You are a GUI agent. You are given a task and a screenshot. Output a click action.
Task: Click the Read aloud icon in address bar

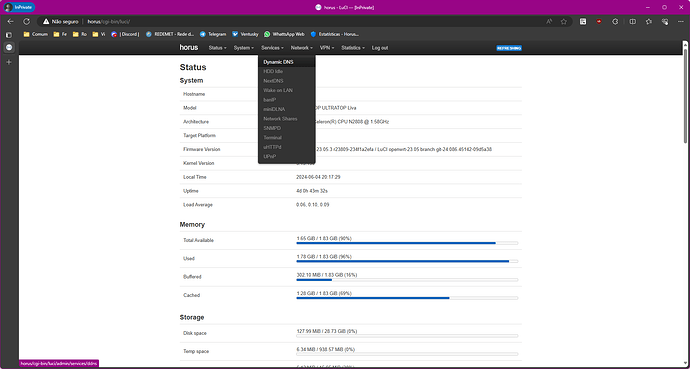(x=549, y=22)
